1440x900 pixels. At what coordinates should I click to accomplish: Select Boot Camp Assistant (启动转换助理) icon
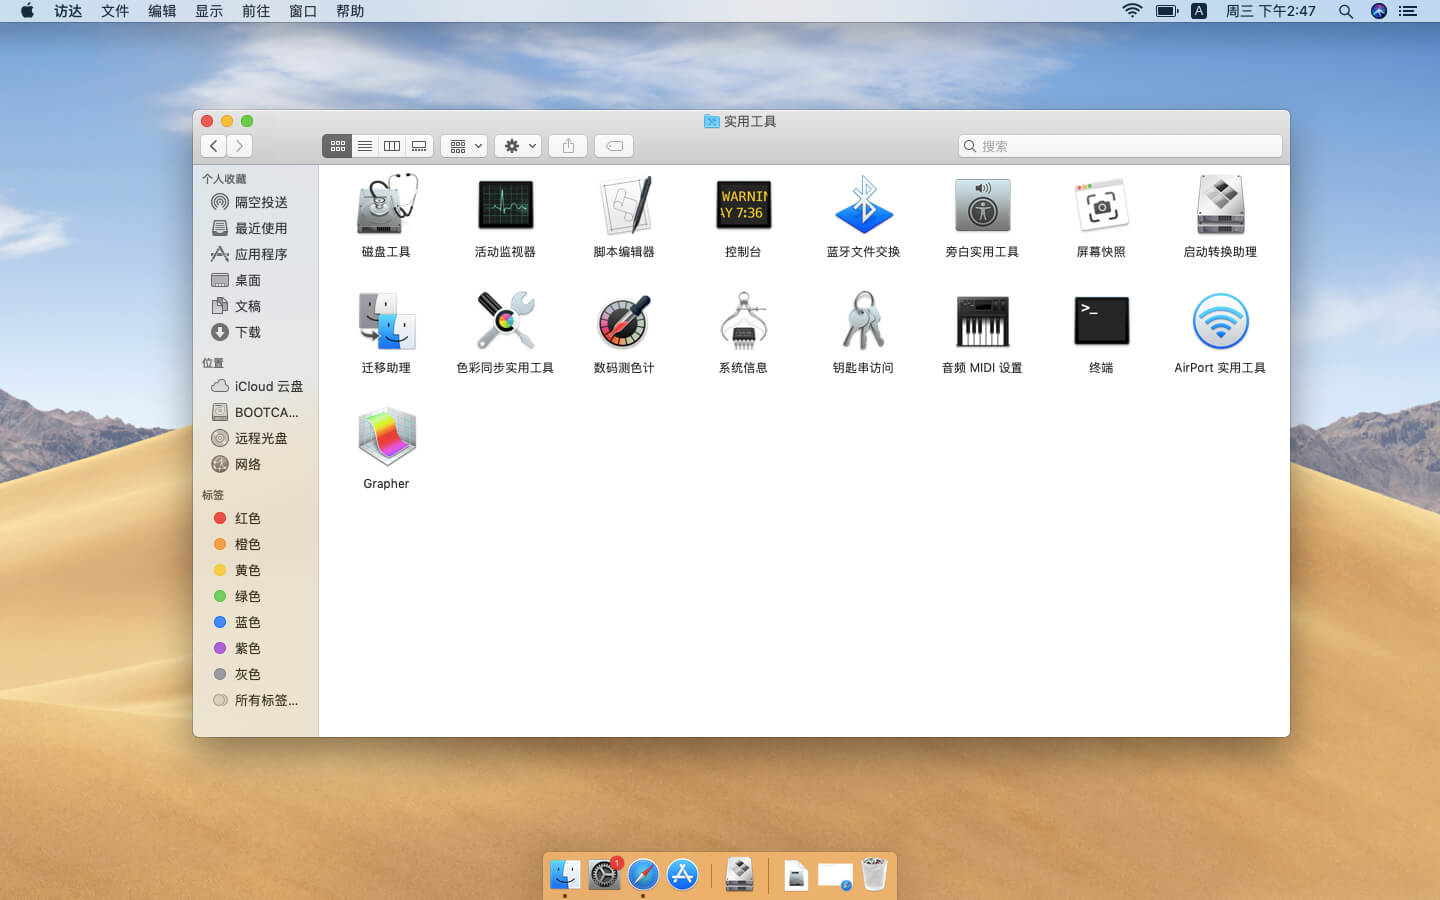coord(1220,205)
